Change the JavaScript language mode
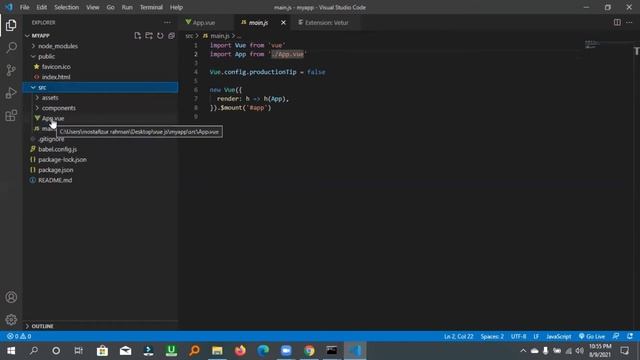The image size is (640, 360). [558, 336]
